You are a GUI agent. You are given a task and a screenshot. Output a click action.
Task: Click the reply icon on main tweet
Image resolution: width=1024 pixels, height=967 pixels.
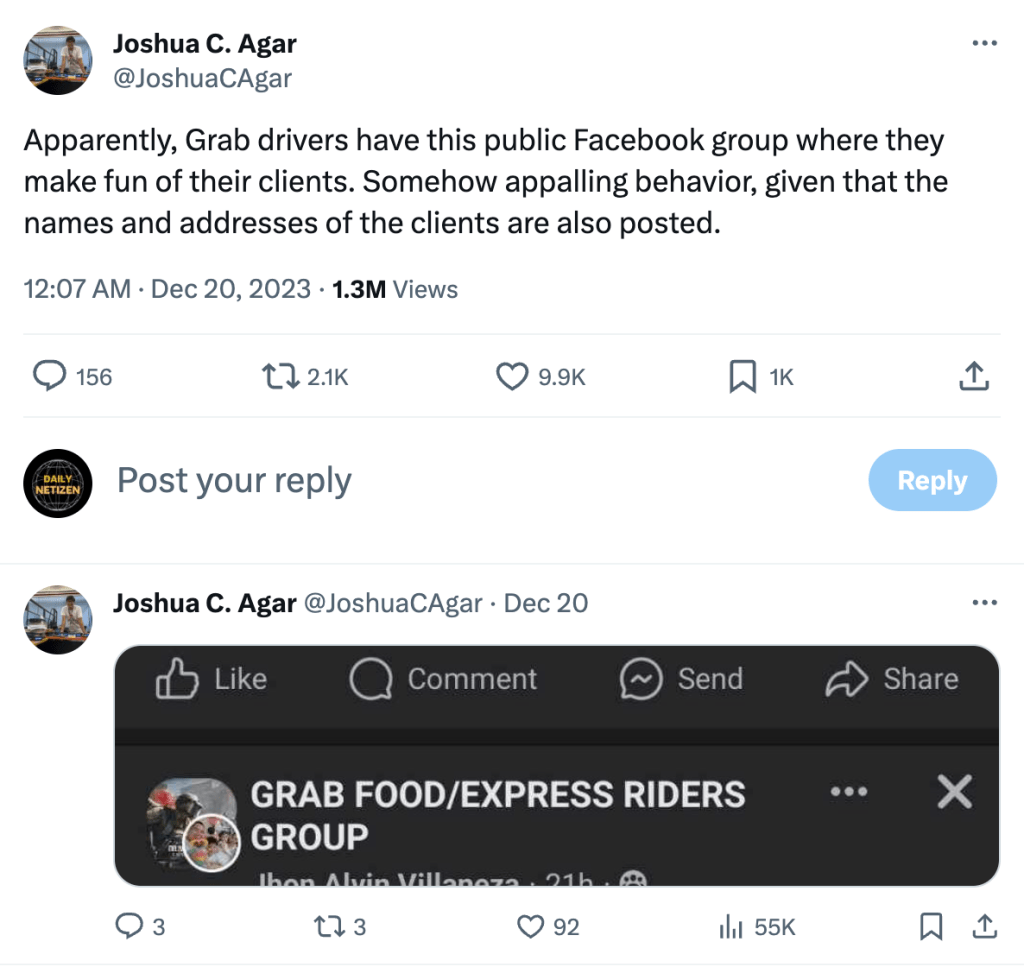point(50,376)
